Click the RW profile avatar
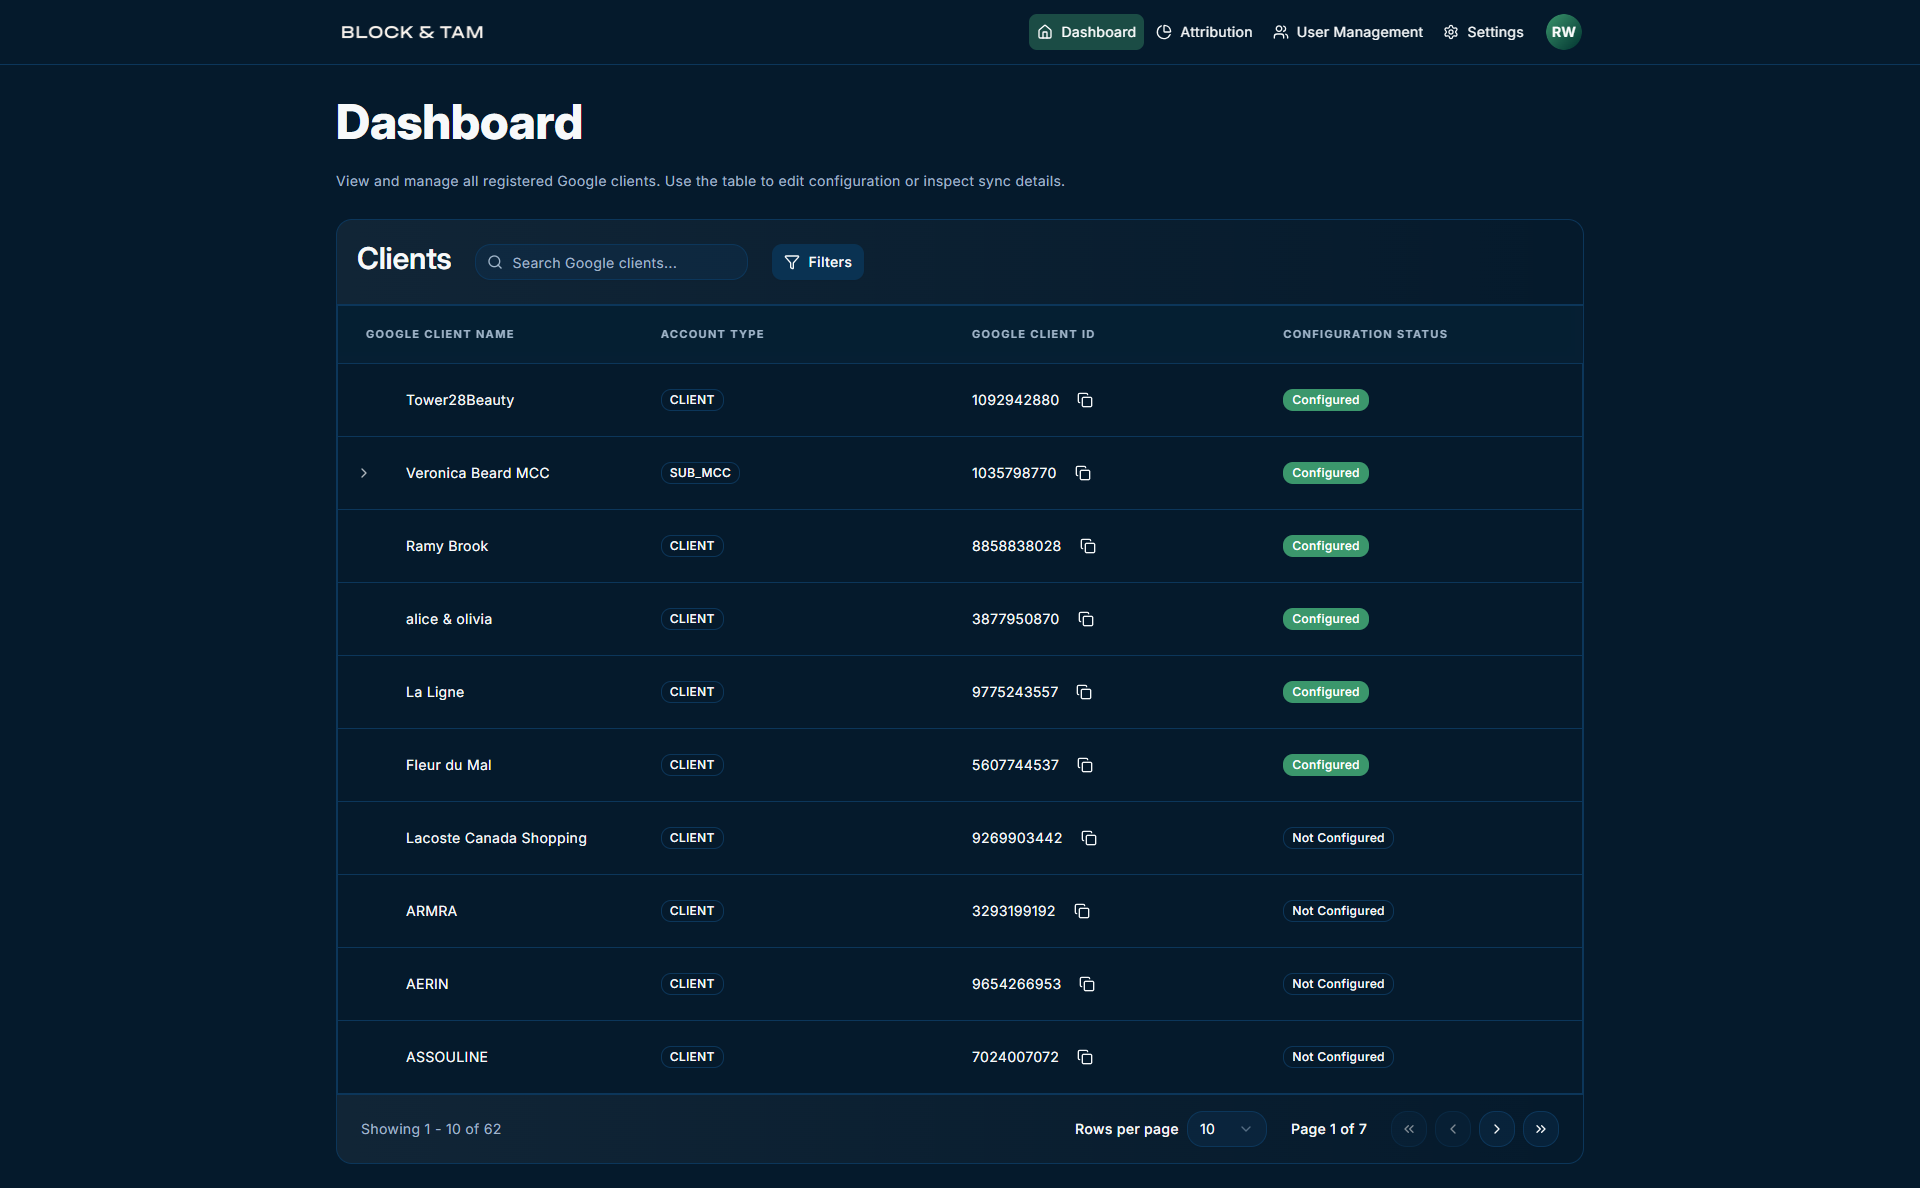This screenshot has height=1188, width=1920. pos(1563,31)
